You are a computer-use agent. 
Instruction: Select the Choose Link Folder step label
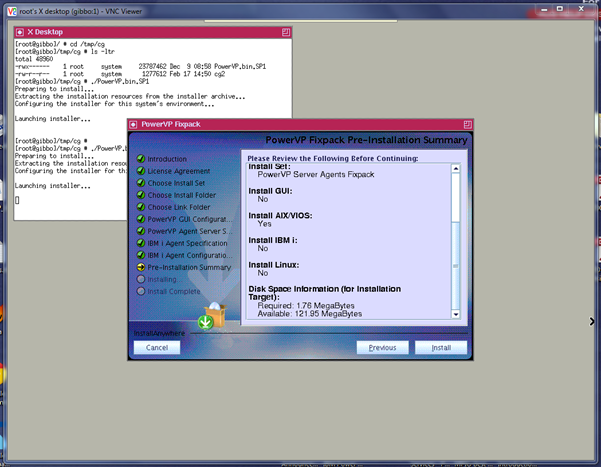tap(179, 207)
